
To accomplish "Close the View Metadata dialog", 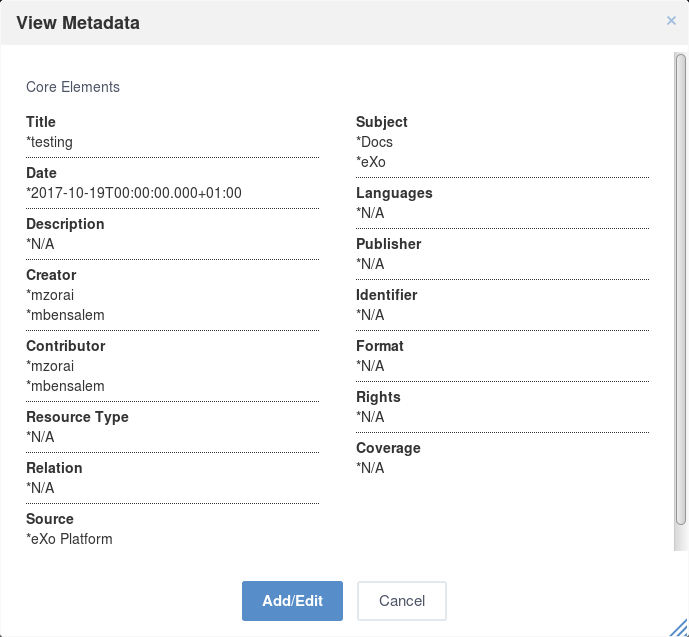I will 671,21.
